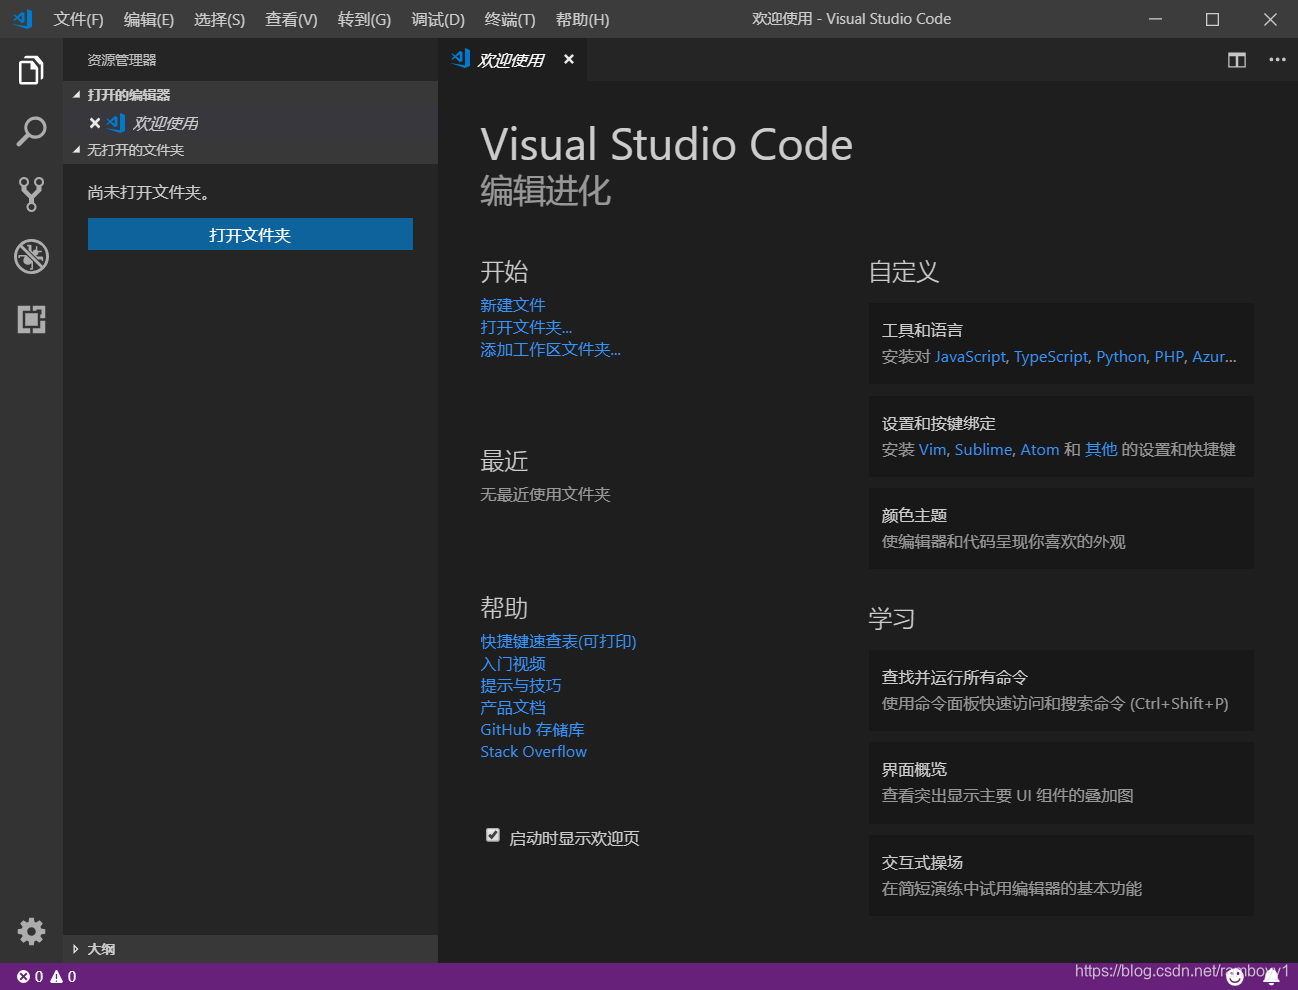Click the 打开文件夹 button

click(250, 234)
